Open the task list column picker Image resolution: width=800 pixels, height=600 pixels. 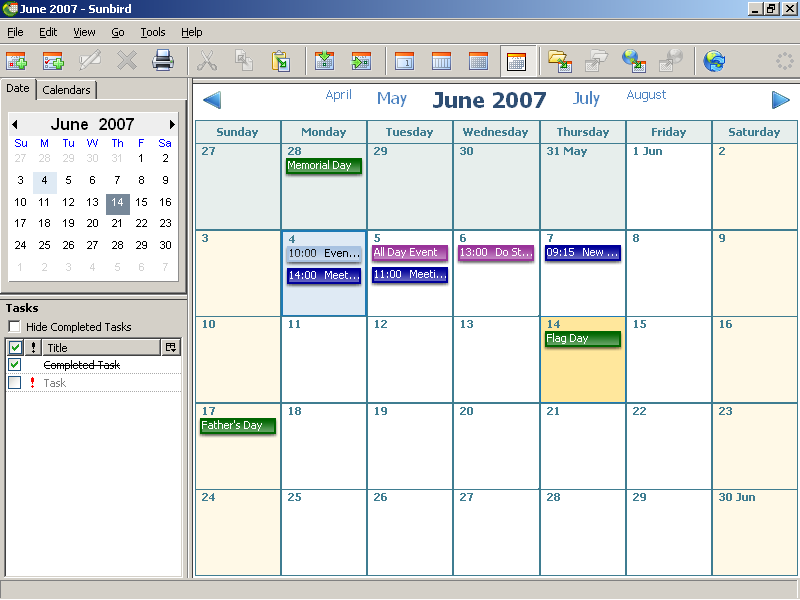[x=171, y=347]
